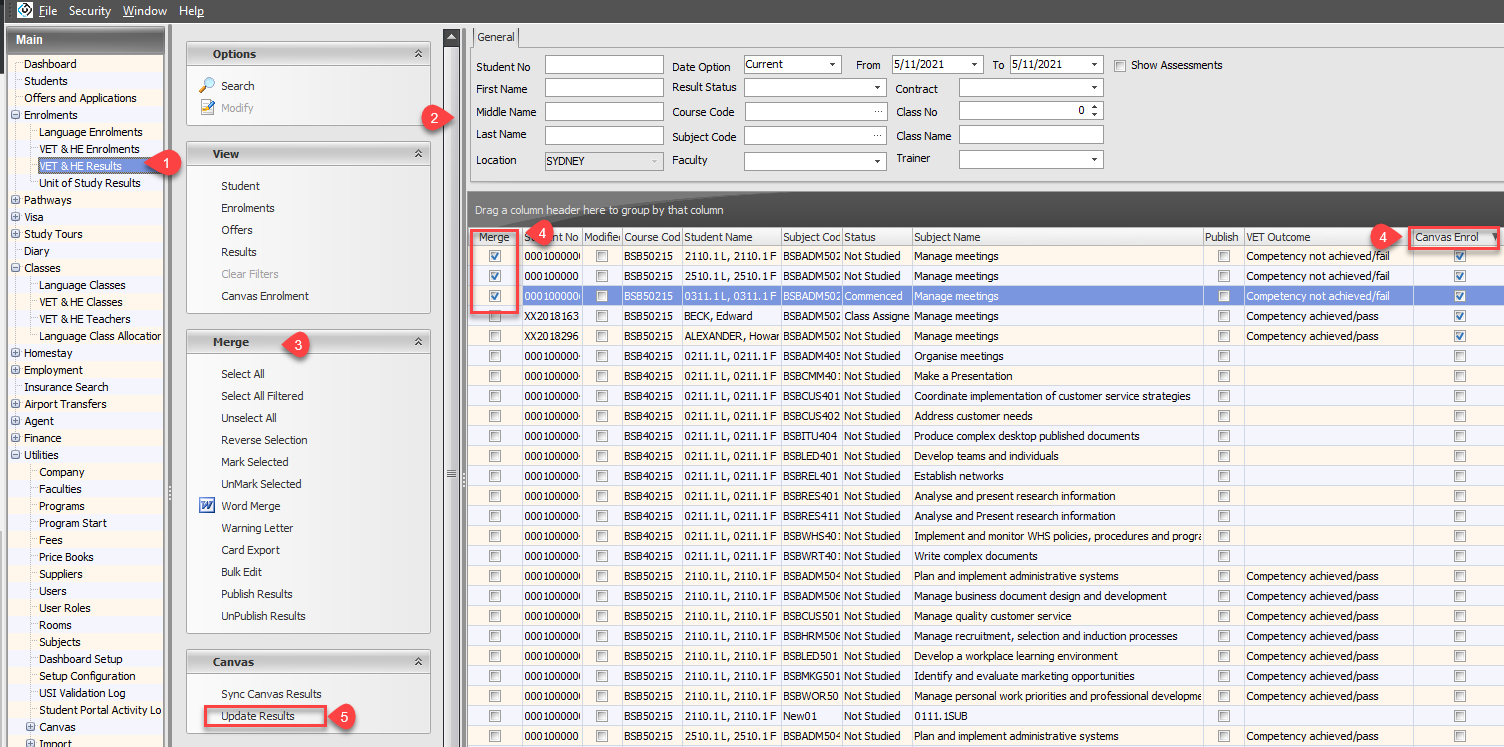Click the Search magnifier icon in Options
This screenshot has width=1504, height=747.
(207, 86)
